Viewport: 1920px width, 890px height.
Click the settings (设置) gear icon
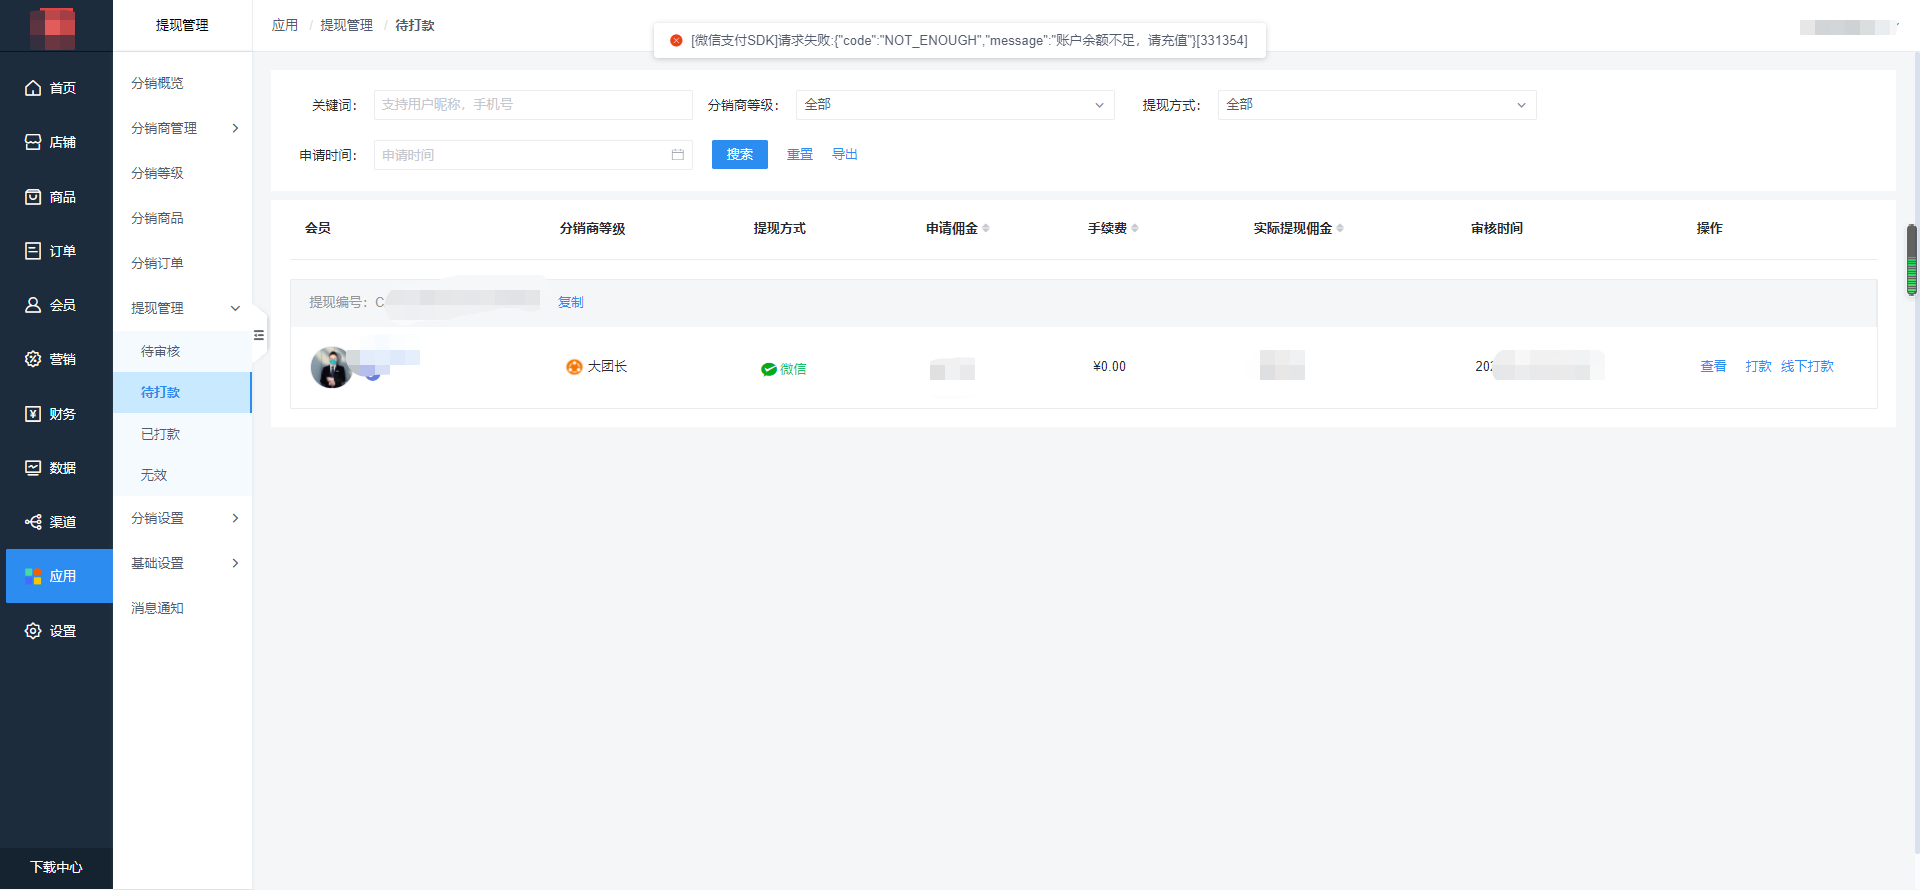coord(33,631)
